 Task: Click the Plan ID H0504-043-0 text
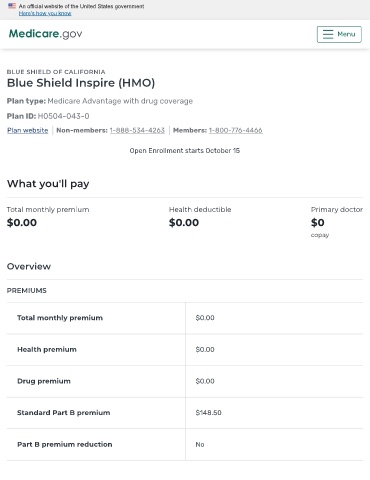pos(48,116)
